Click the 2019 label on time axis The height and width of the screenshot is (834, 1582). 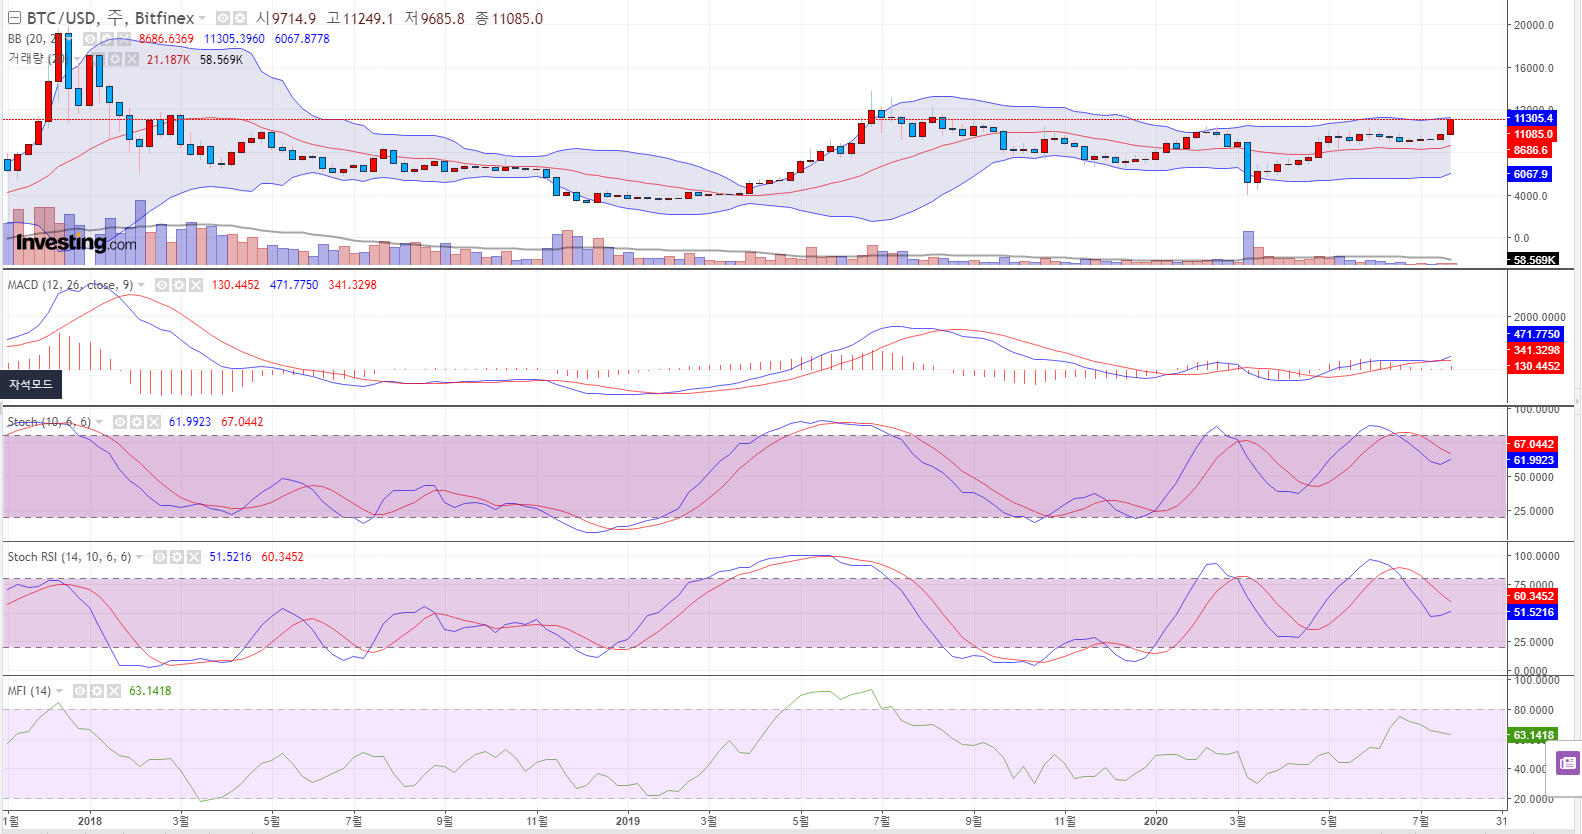(628, 821)
